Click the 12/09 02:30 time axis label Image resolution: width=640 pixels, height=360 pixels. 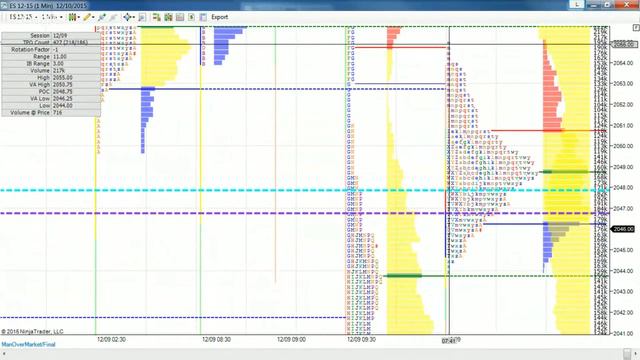(111, 340)
